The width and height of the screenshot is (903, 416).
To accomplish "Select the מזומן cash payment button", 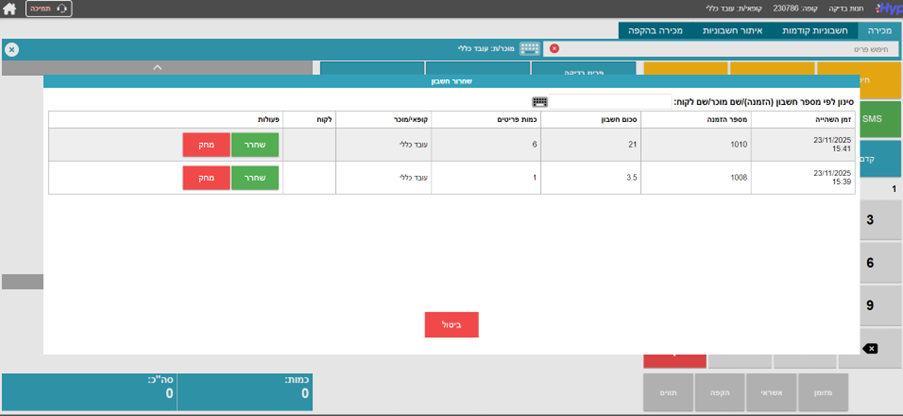I will pos(823,393).
